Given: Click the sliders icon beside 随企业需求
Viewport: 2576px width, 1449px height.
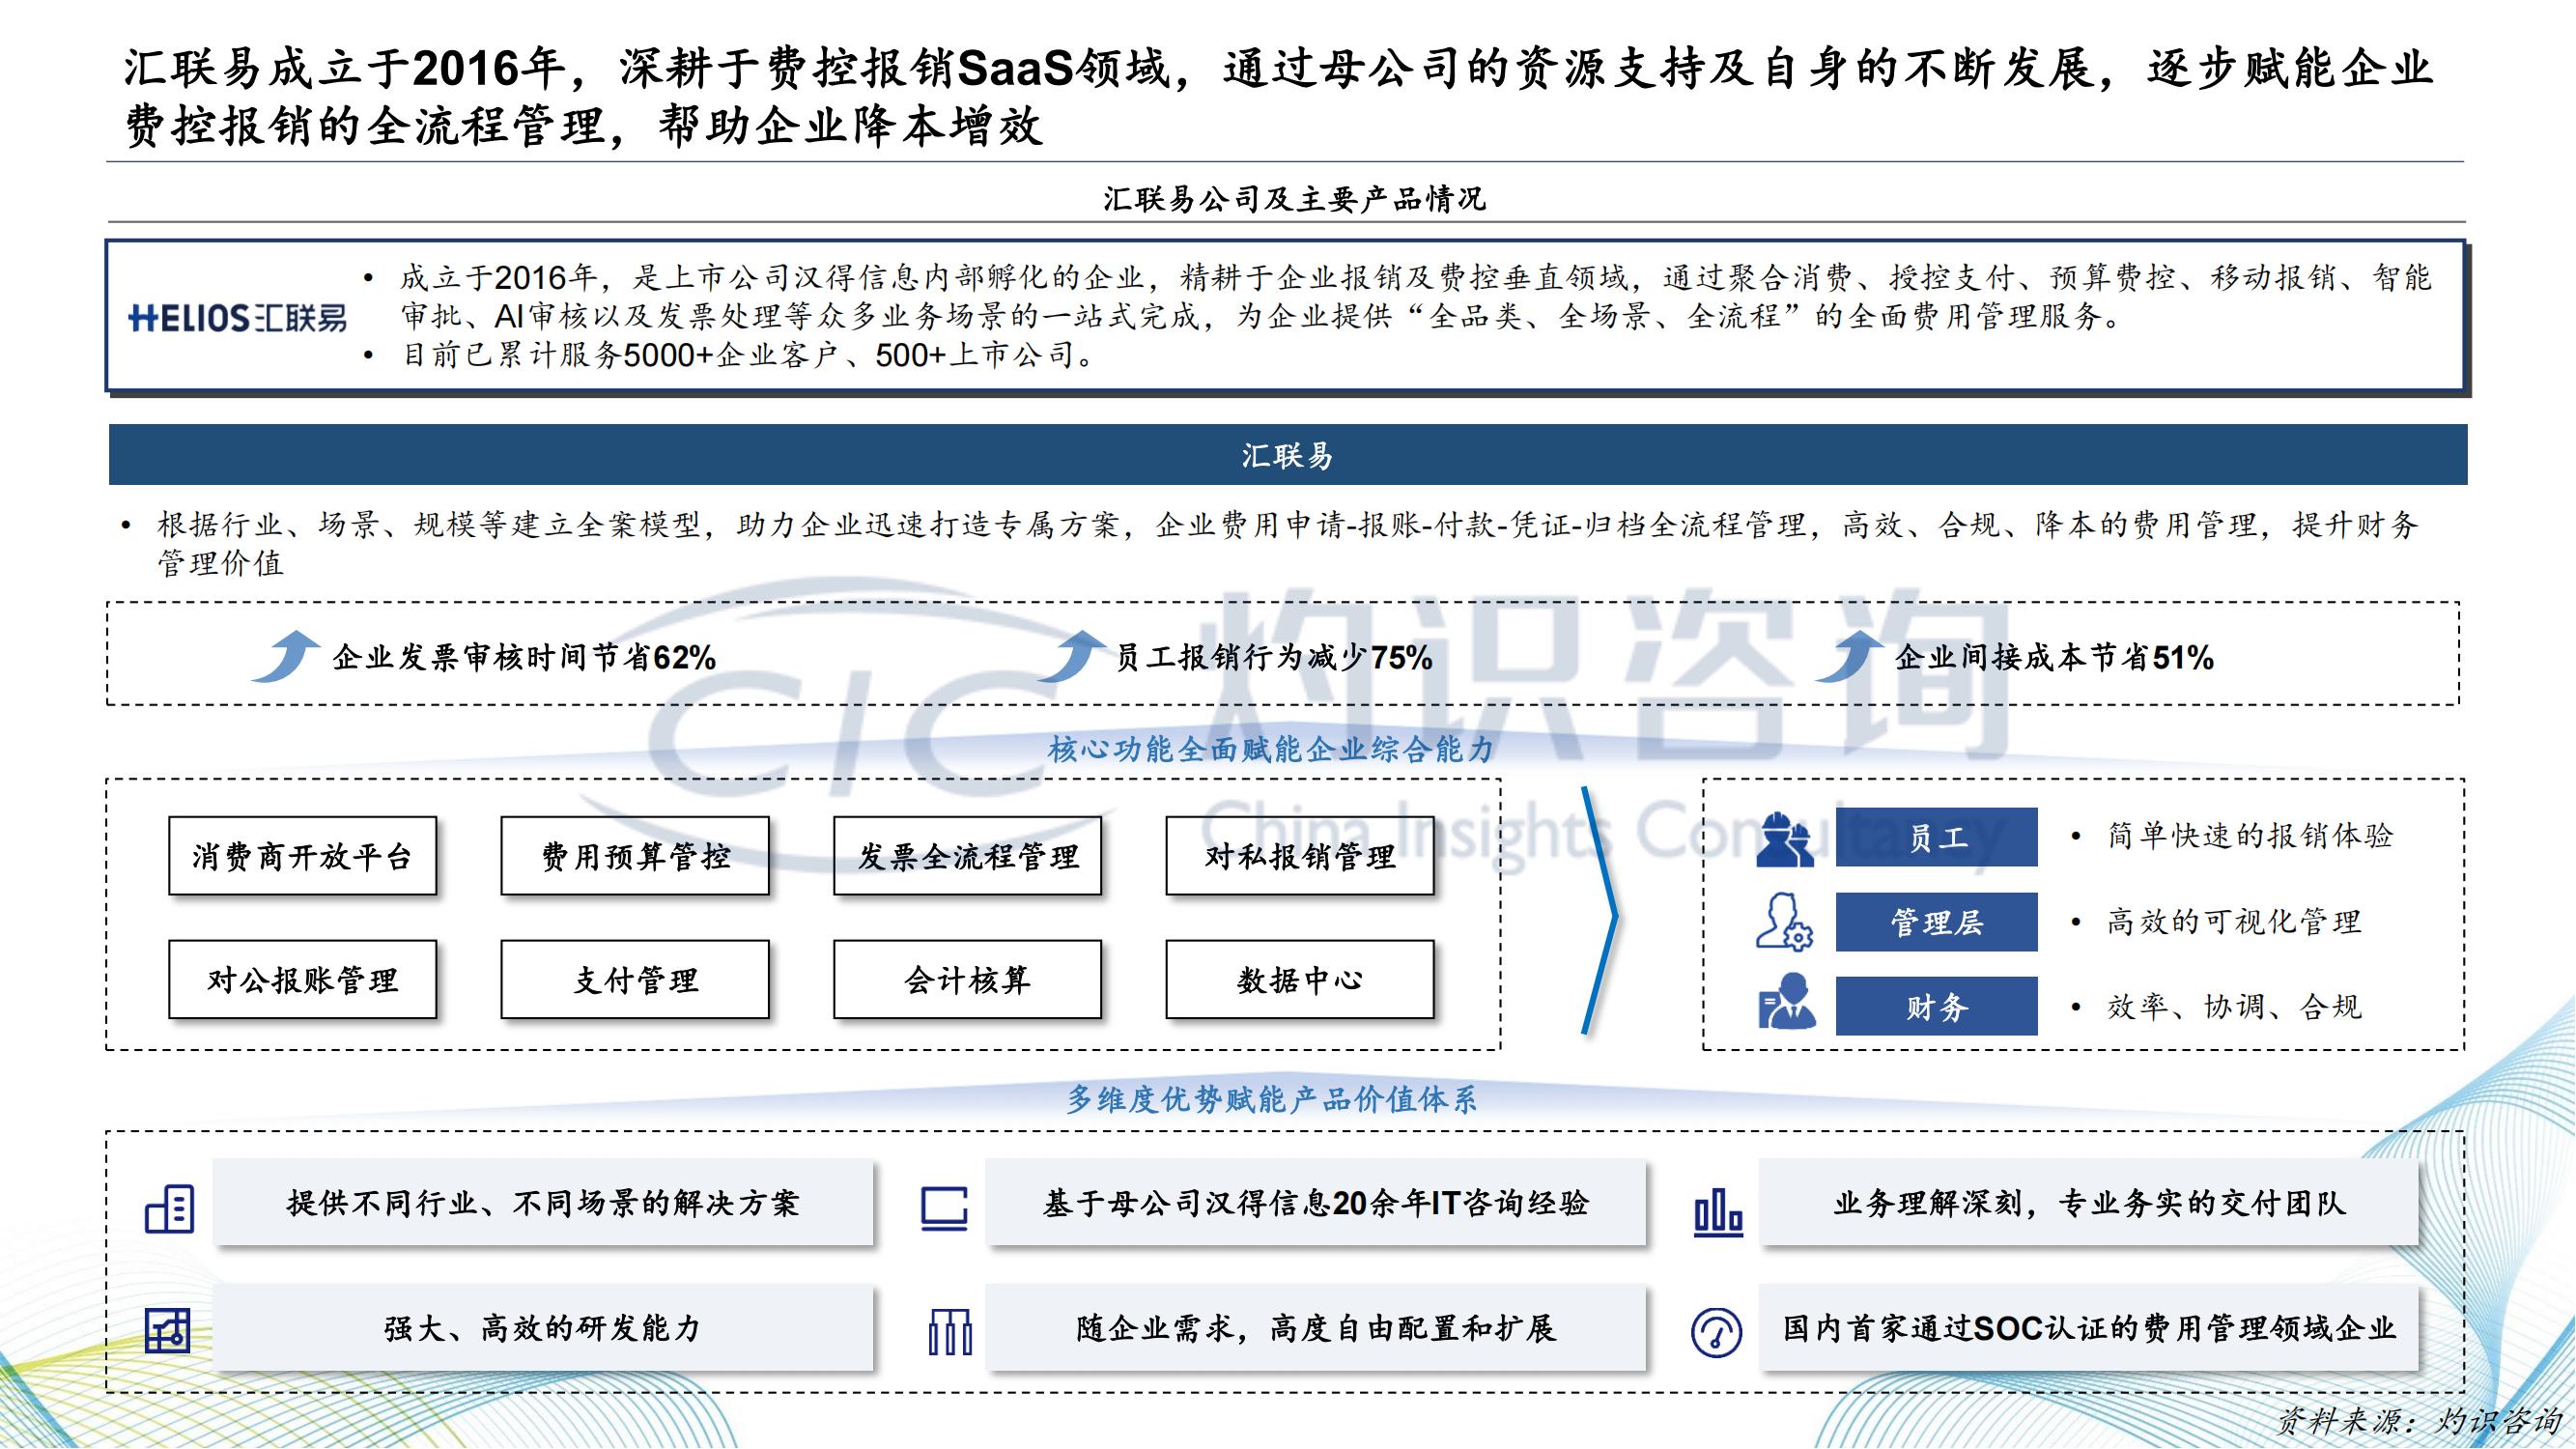Looking at the screenshot, I should (949, 1332).
